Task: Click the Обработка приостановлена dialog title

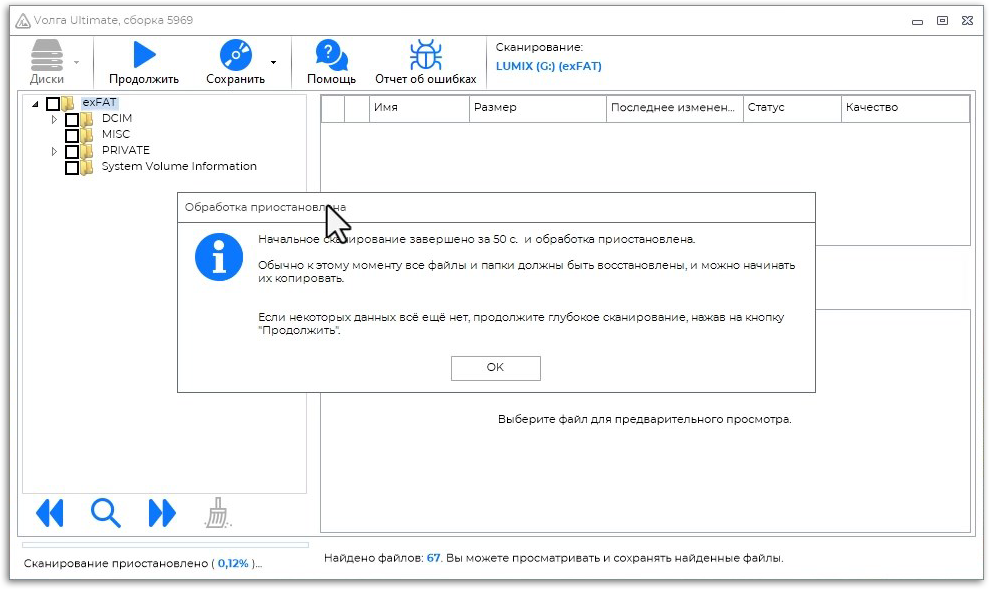Action: click(265, 207)
